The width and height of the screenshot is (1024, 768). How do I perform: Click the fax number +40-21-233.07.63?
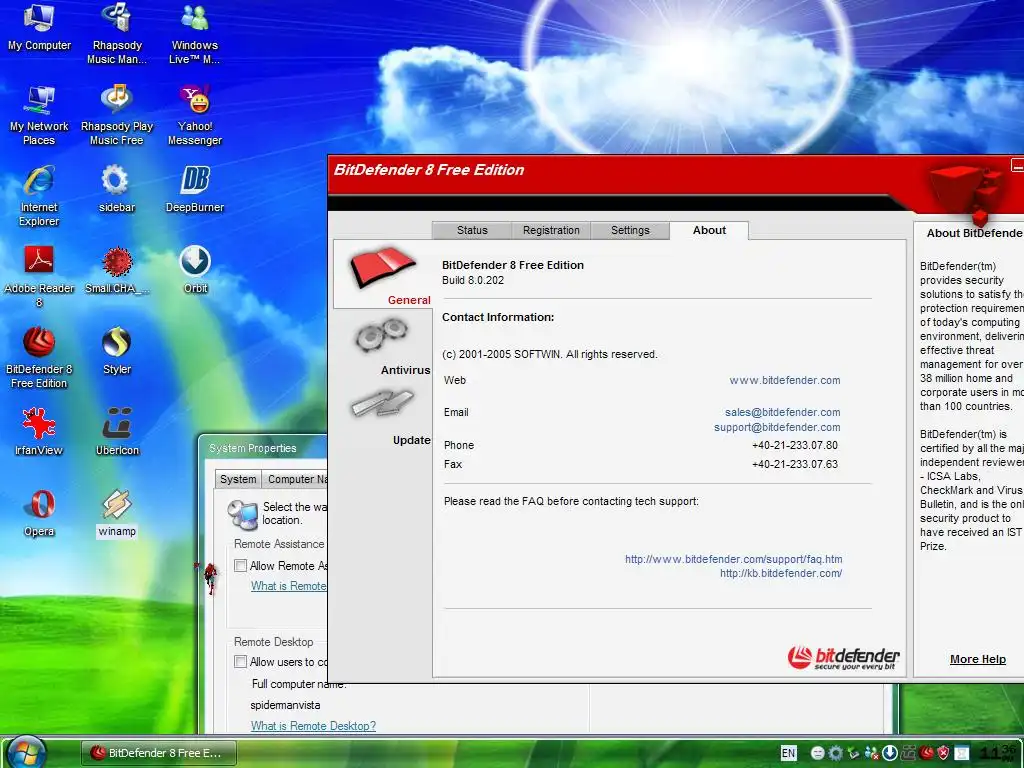(x=795, y=464)
